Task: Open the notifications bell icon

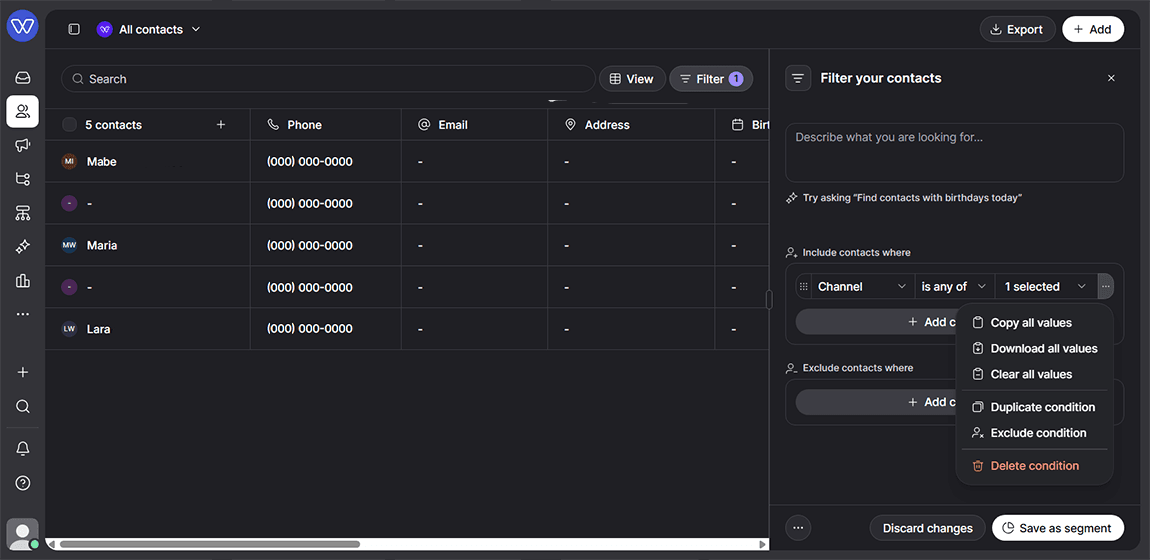Action: click(23, 449)
